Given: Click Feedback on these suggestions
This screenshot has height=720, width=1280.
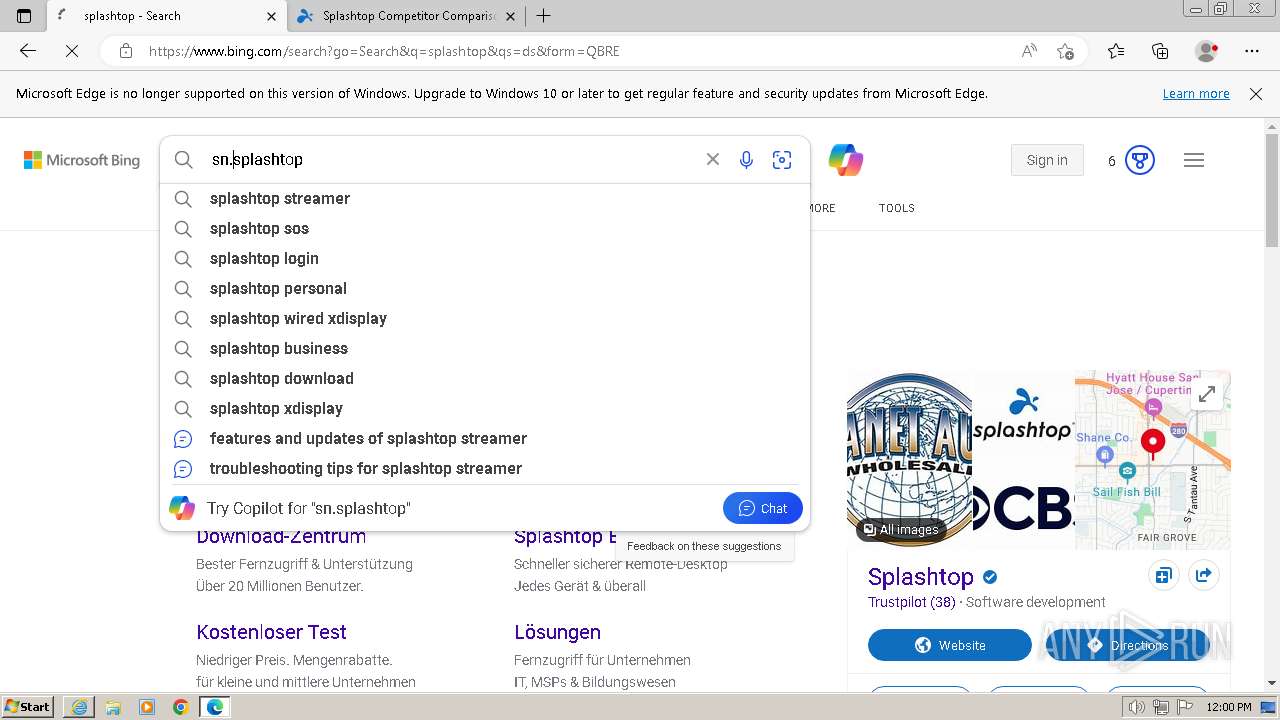Looking at the screenshot, I should point(704,546).
